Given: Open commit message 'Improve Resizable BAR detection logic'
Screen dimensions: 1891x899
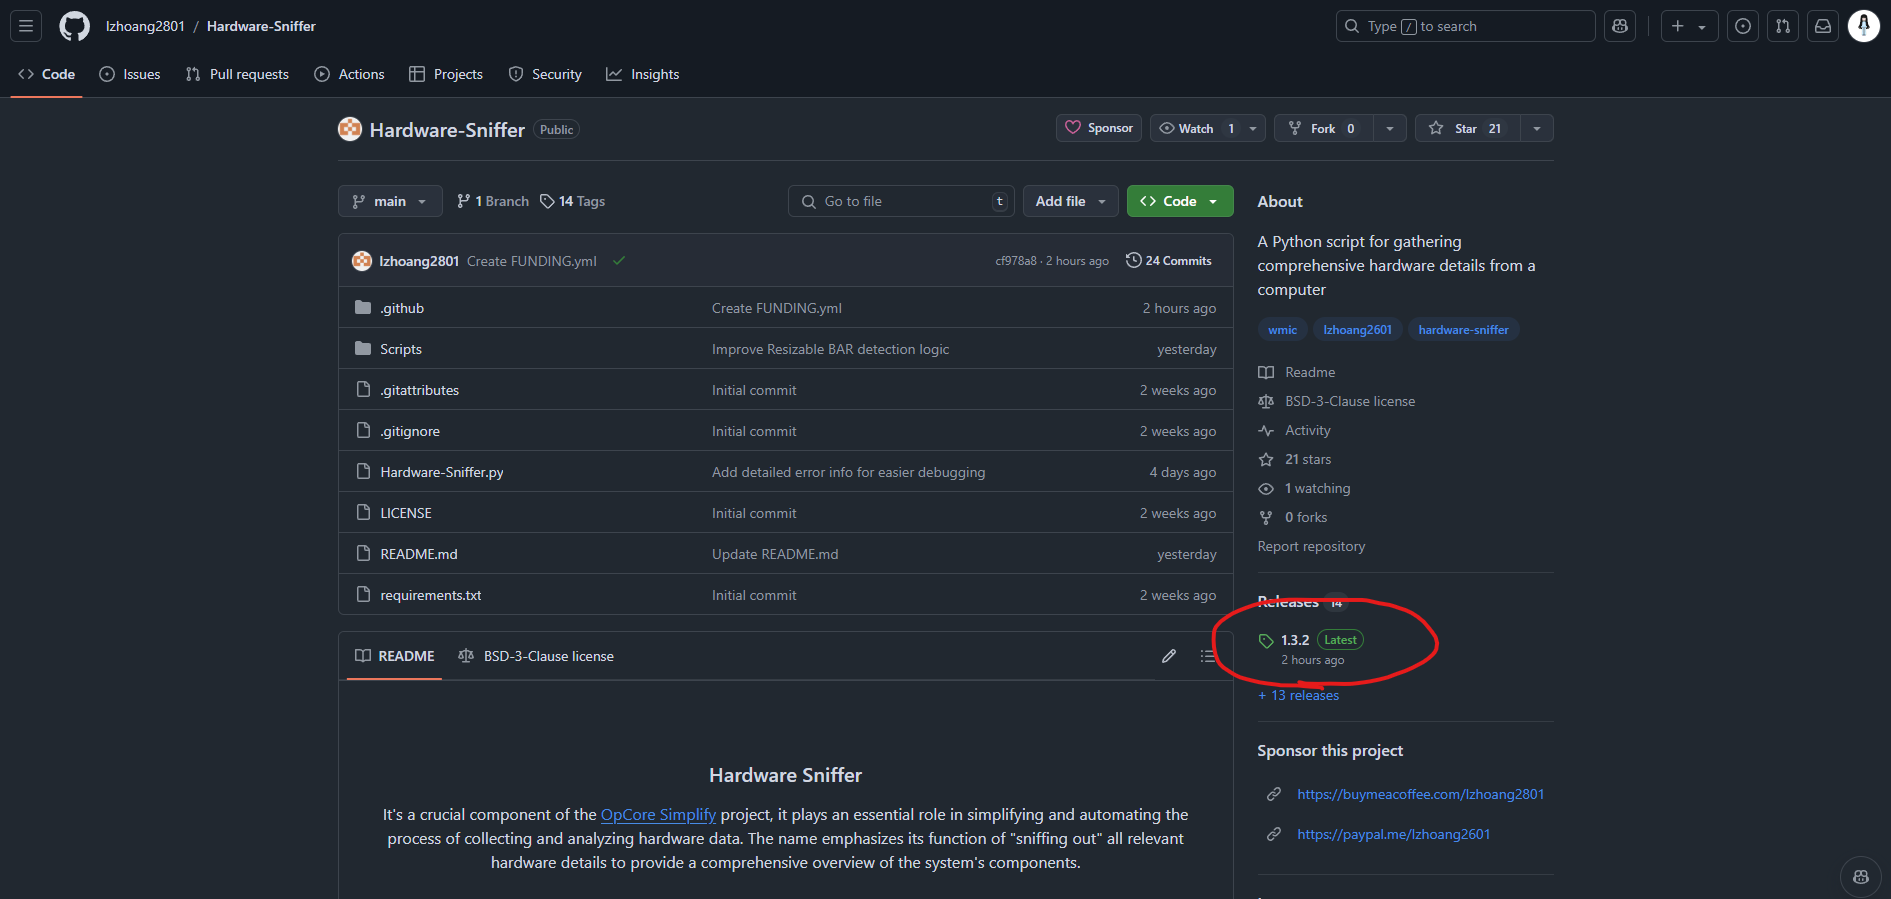Looking at the screenshot, I should [x=830, y=349].
